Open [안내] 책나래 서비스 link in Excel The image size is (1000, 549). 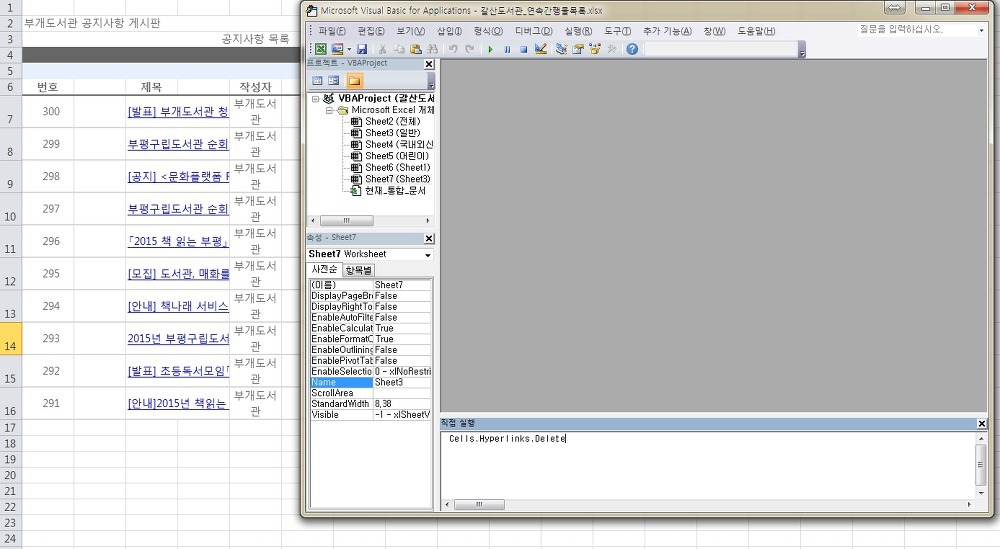pos(178,306)
